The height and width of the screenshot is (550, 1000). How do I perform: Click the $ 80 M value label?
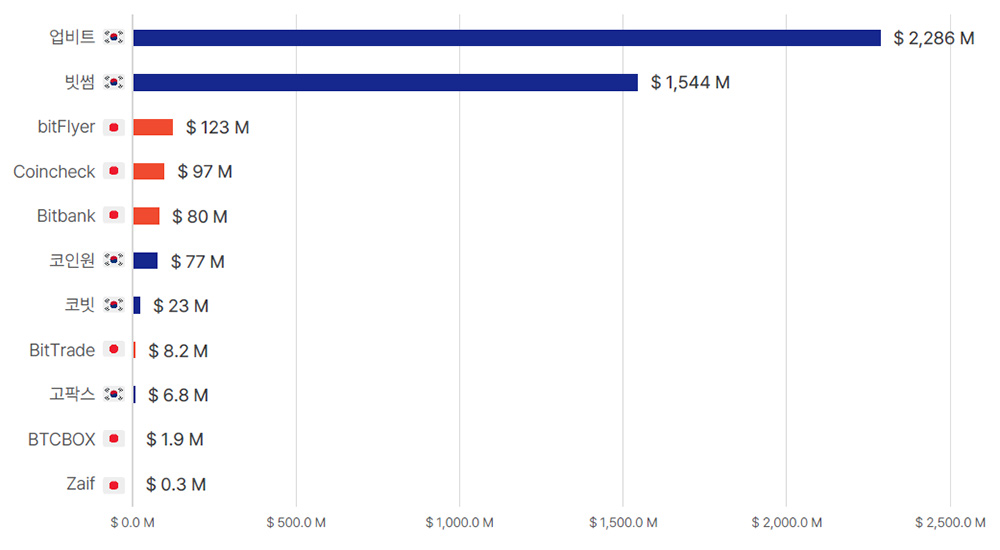[200, 216]
